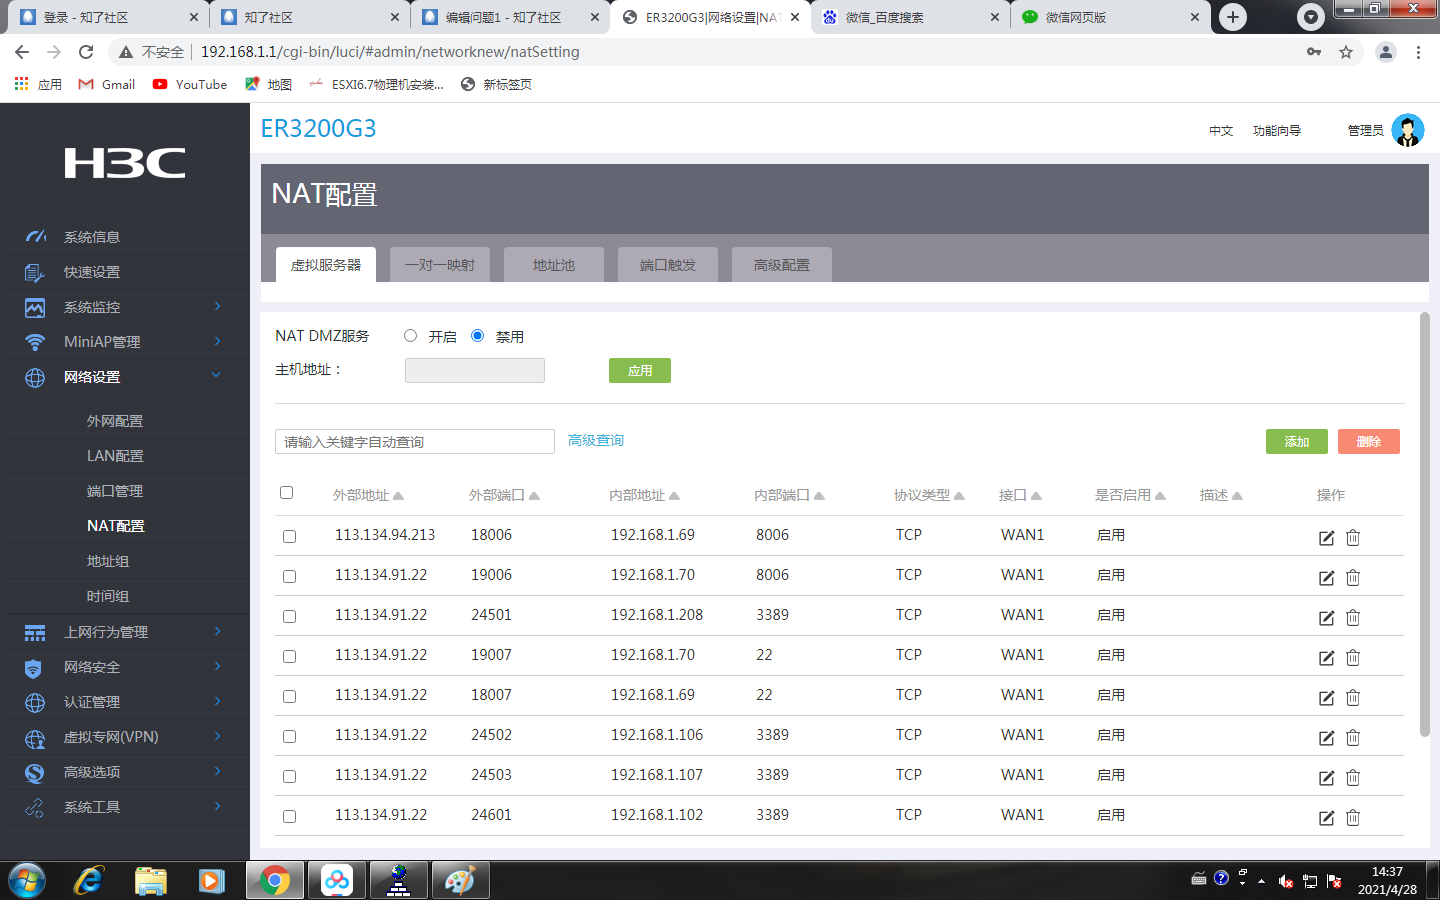Switch to the 地址池 tab
Screen dimensions: 1440x900
coord(554,265)
